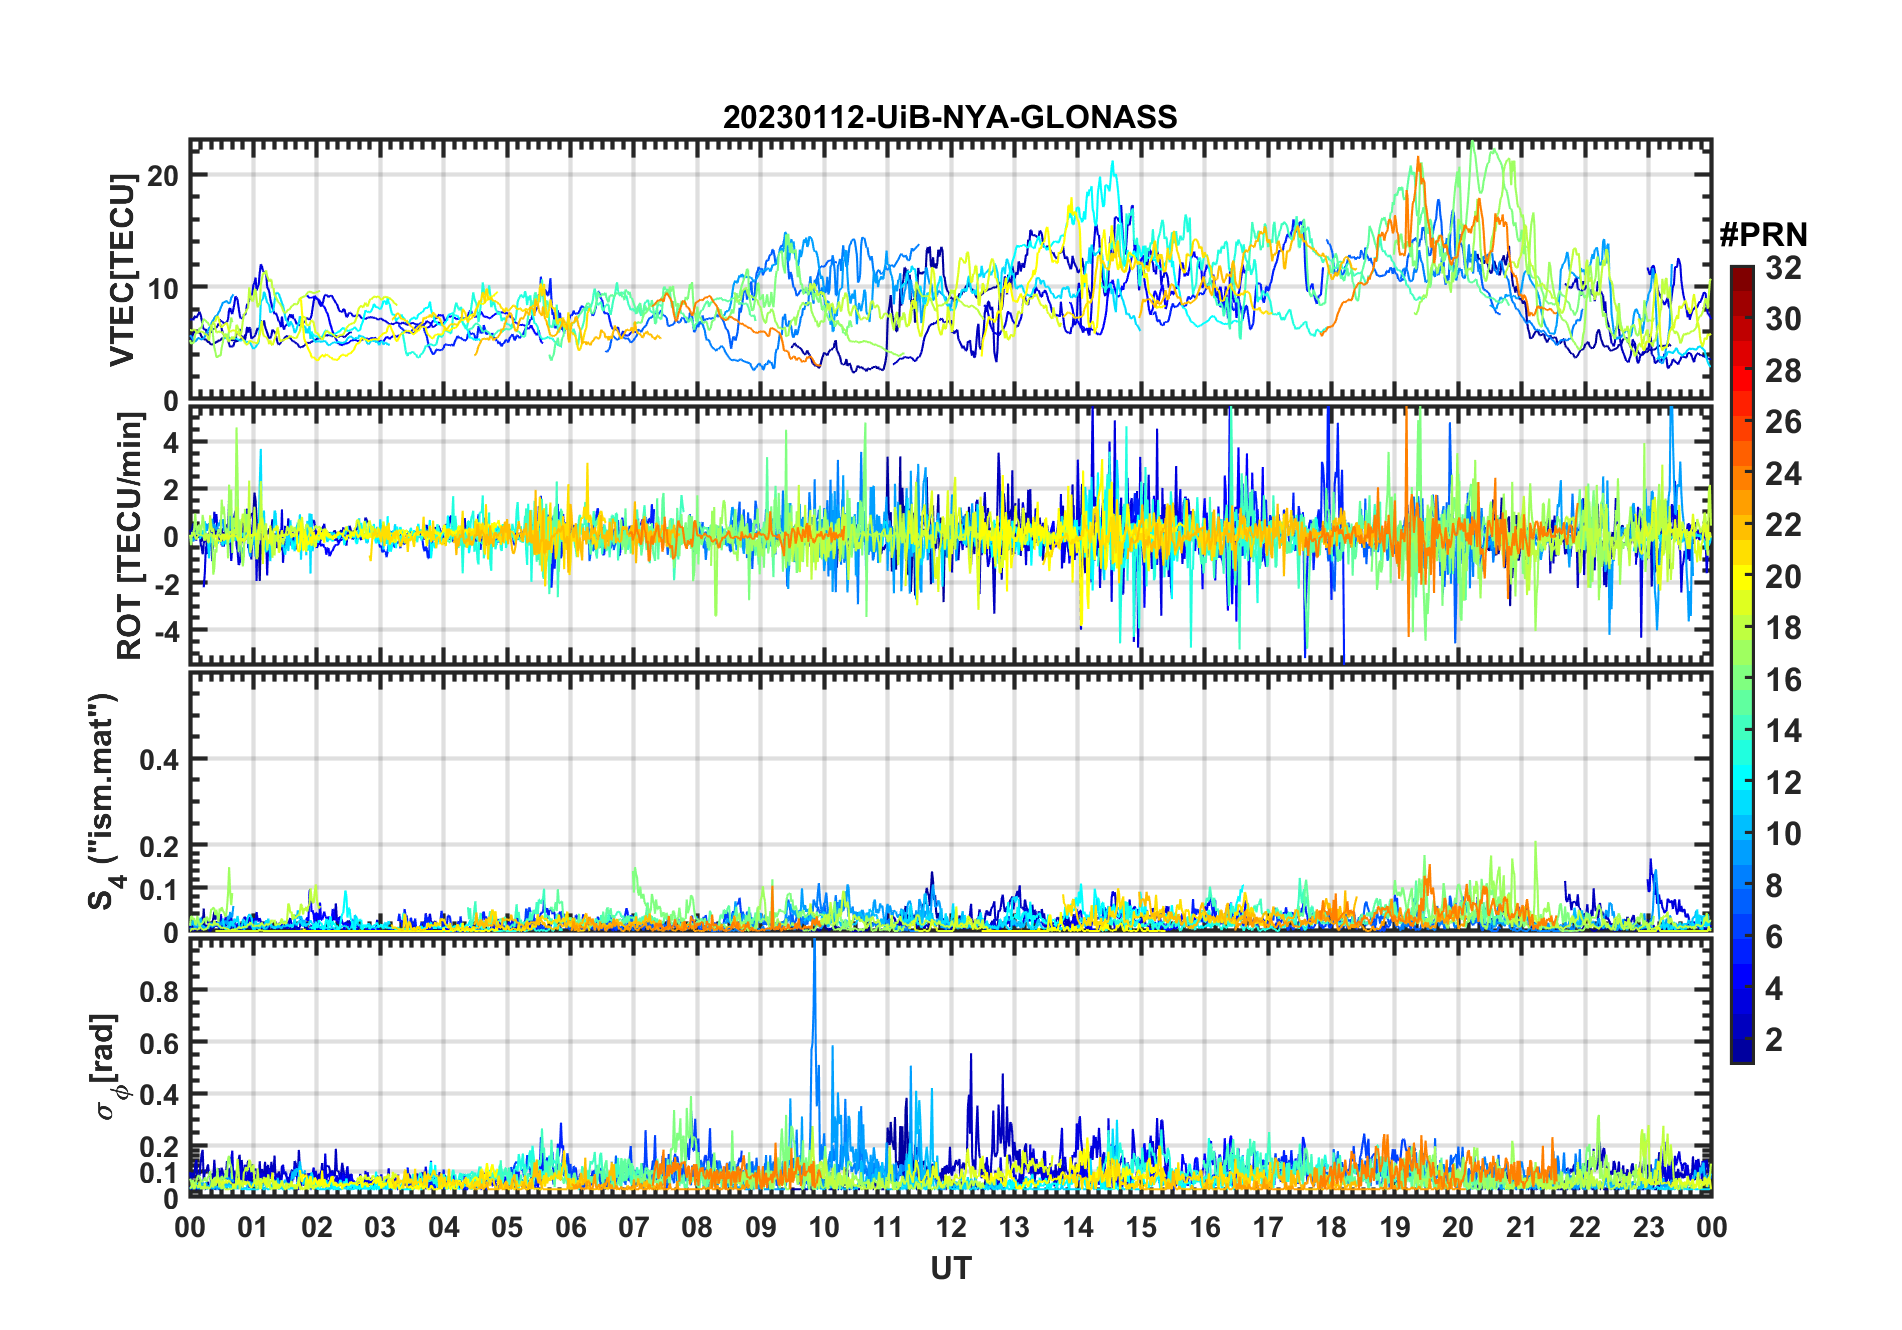Select x-axis hour tick label 21
This screenshot has height=1330, width=1902.
(x=1522, y=1227)
